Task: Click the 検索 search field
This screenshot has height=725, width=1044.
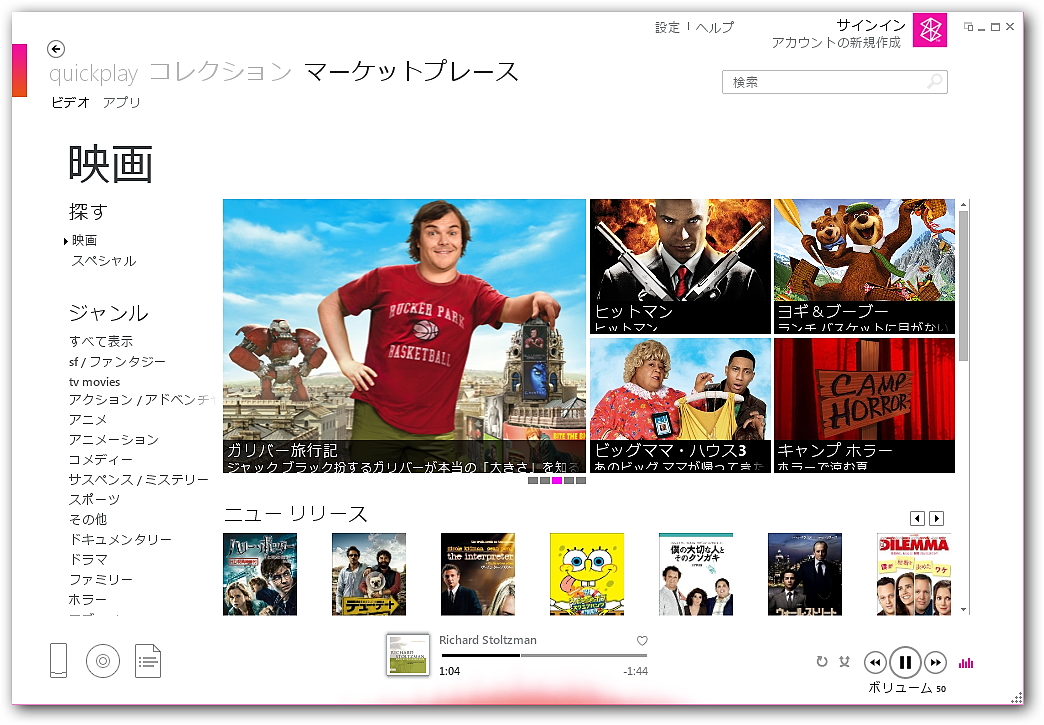Action: pyautogui.click(x=835, y=82)
